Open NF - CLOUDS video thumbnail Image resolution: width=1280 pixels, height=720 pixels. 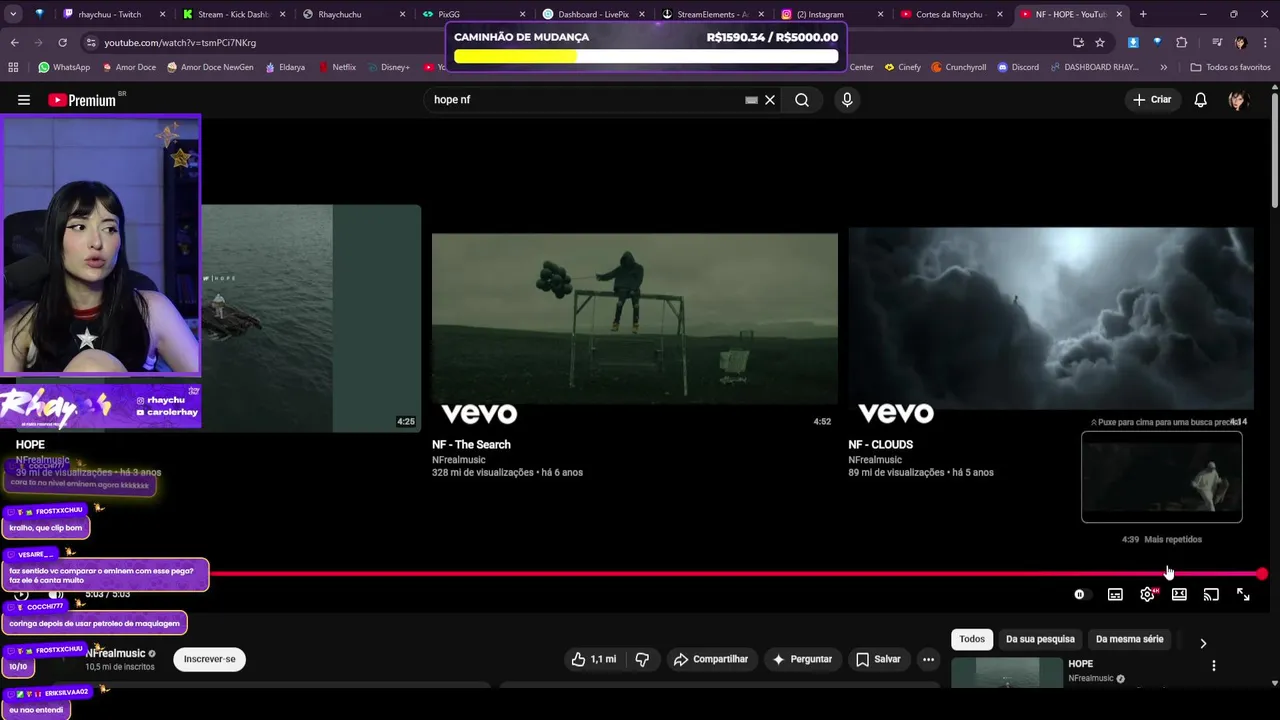coord(1051,318)
